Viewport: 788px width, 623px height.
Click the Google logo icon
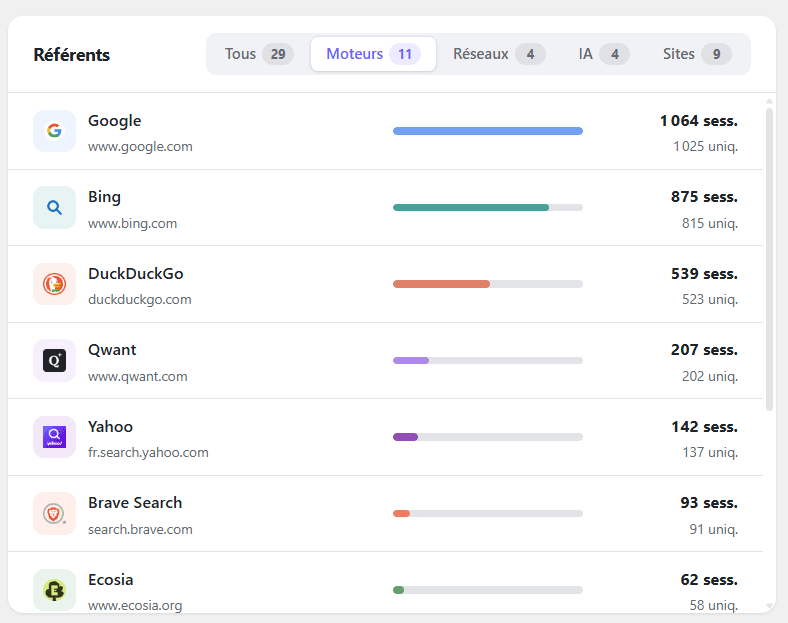click(x=54, y=131)
